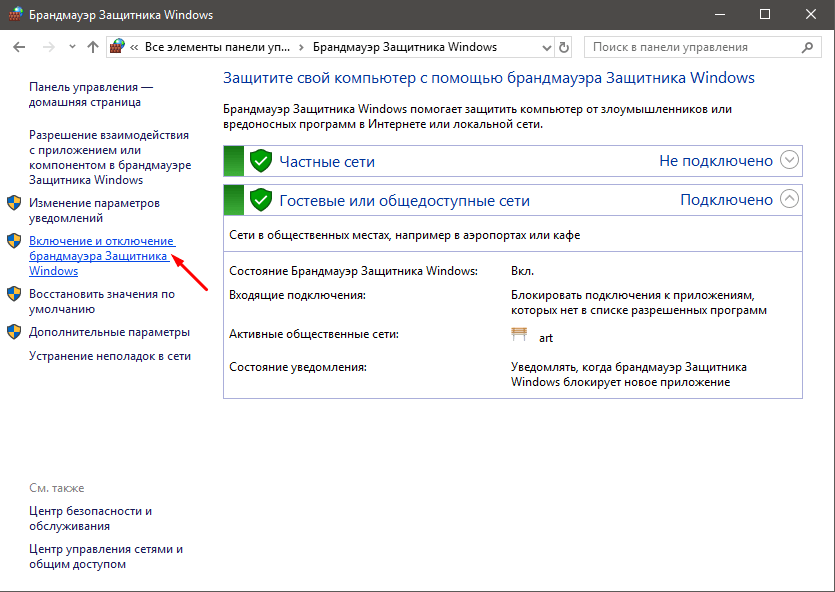The height and width of the screenshot is (592, 835).
Task: Select the network name art
Action: (546, 338)
